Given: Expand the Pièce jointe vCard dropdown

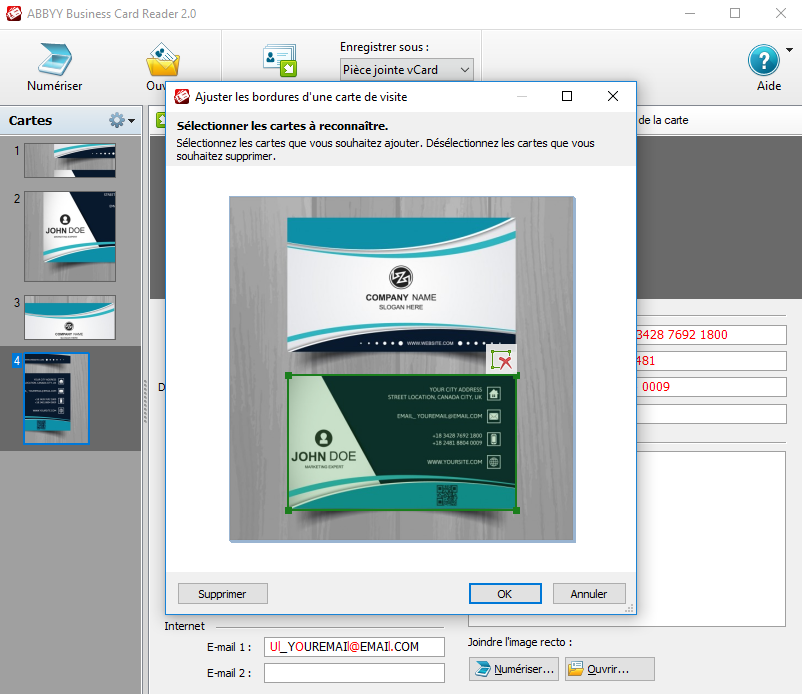Looking at the screenshot, I should click(406, 70).
